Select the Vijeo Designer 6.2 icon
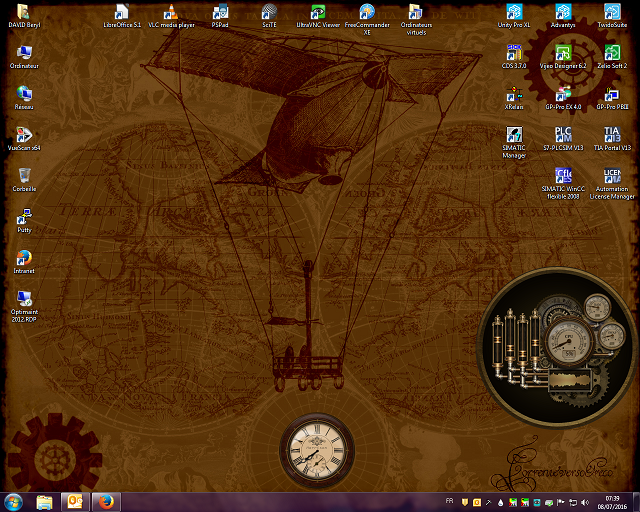 pos(563,53)
